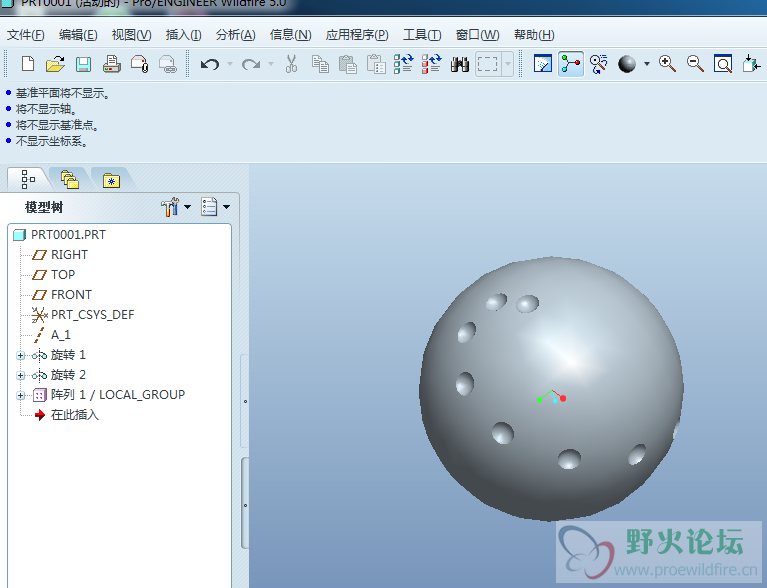Open a file with the folder icon
Image resolution: width=767 pixels, height=588 pixels.
(x=55, y=64)
